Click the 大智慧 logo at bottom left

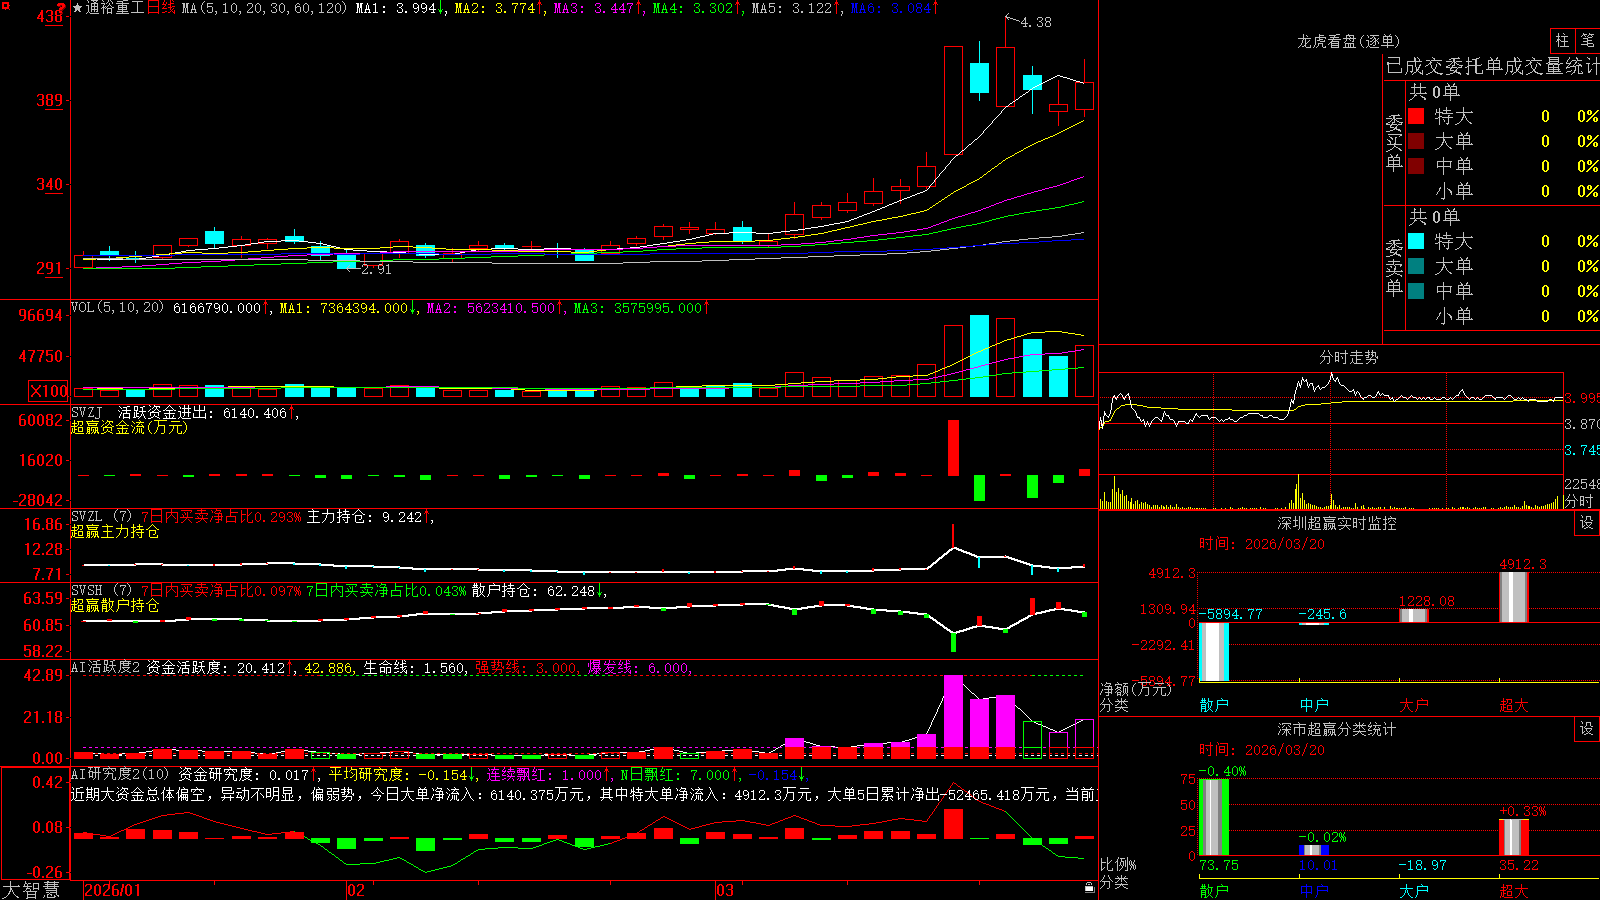pyautogui.click(x=31, y=889)
